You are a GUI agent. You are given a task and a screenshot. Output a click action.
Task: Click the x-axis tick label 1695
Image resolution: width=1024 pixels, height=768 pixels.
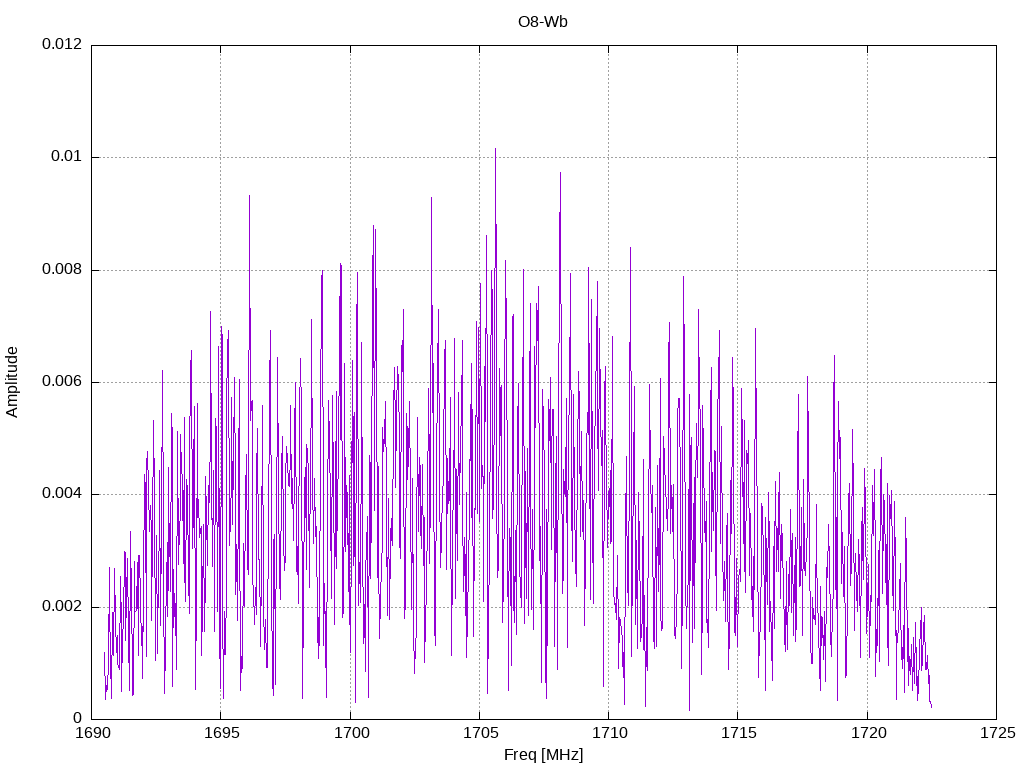coord(221,733)
